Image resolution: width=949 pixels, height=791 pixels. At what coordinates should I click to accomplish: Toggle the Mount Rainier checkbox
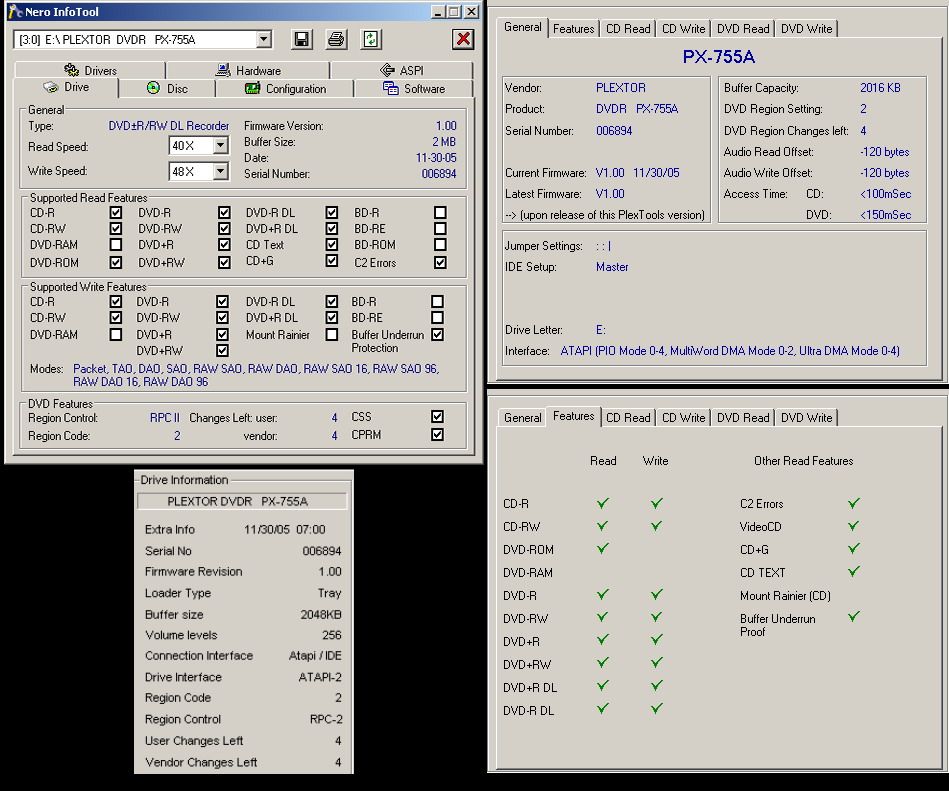click(x=332, y=335)
